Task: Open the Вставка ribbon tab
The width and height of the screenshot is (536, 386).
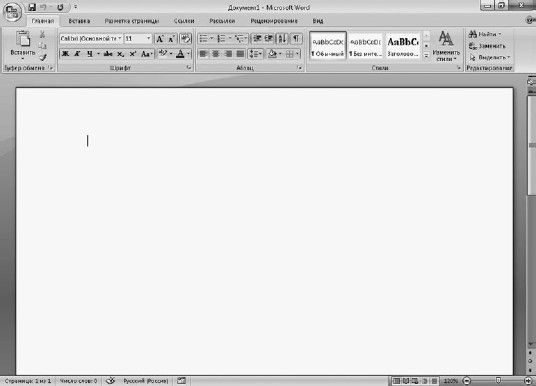Action: click(x=79, y=21)
